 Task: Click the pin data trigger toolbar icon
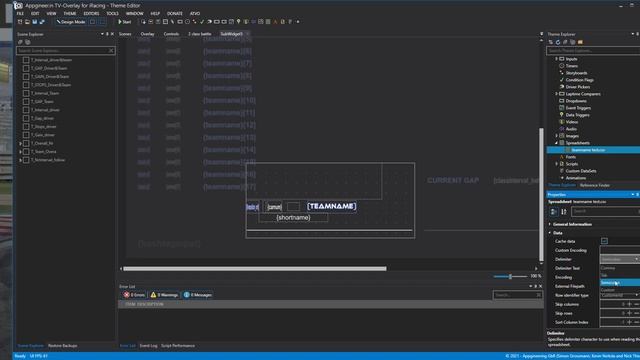click(x=238, y=22)
